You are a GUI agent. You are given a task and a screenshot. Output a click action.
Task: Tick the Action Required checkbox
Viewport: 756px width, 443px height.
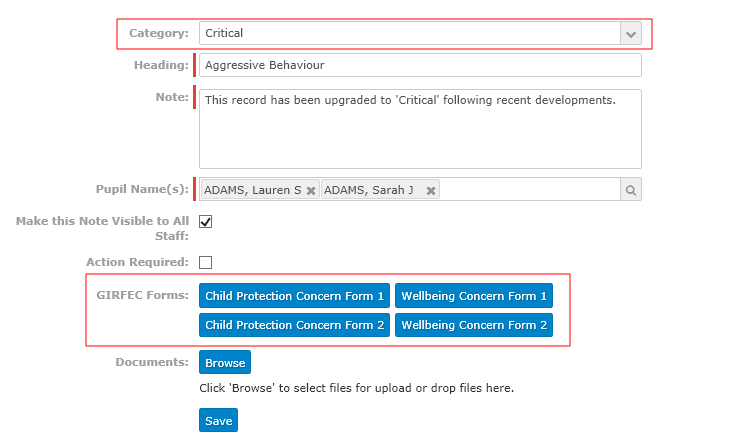point(205,262)
